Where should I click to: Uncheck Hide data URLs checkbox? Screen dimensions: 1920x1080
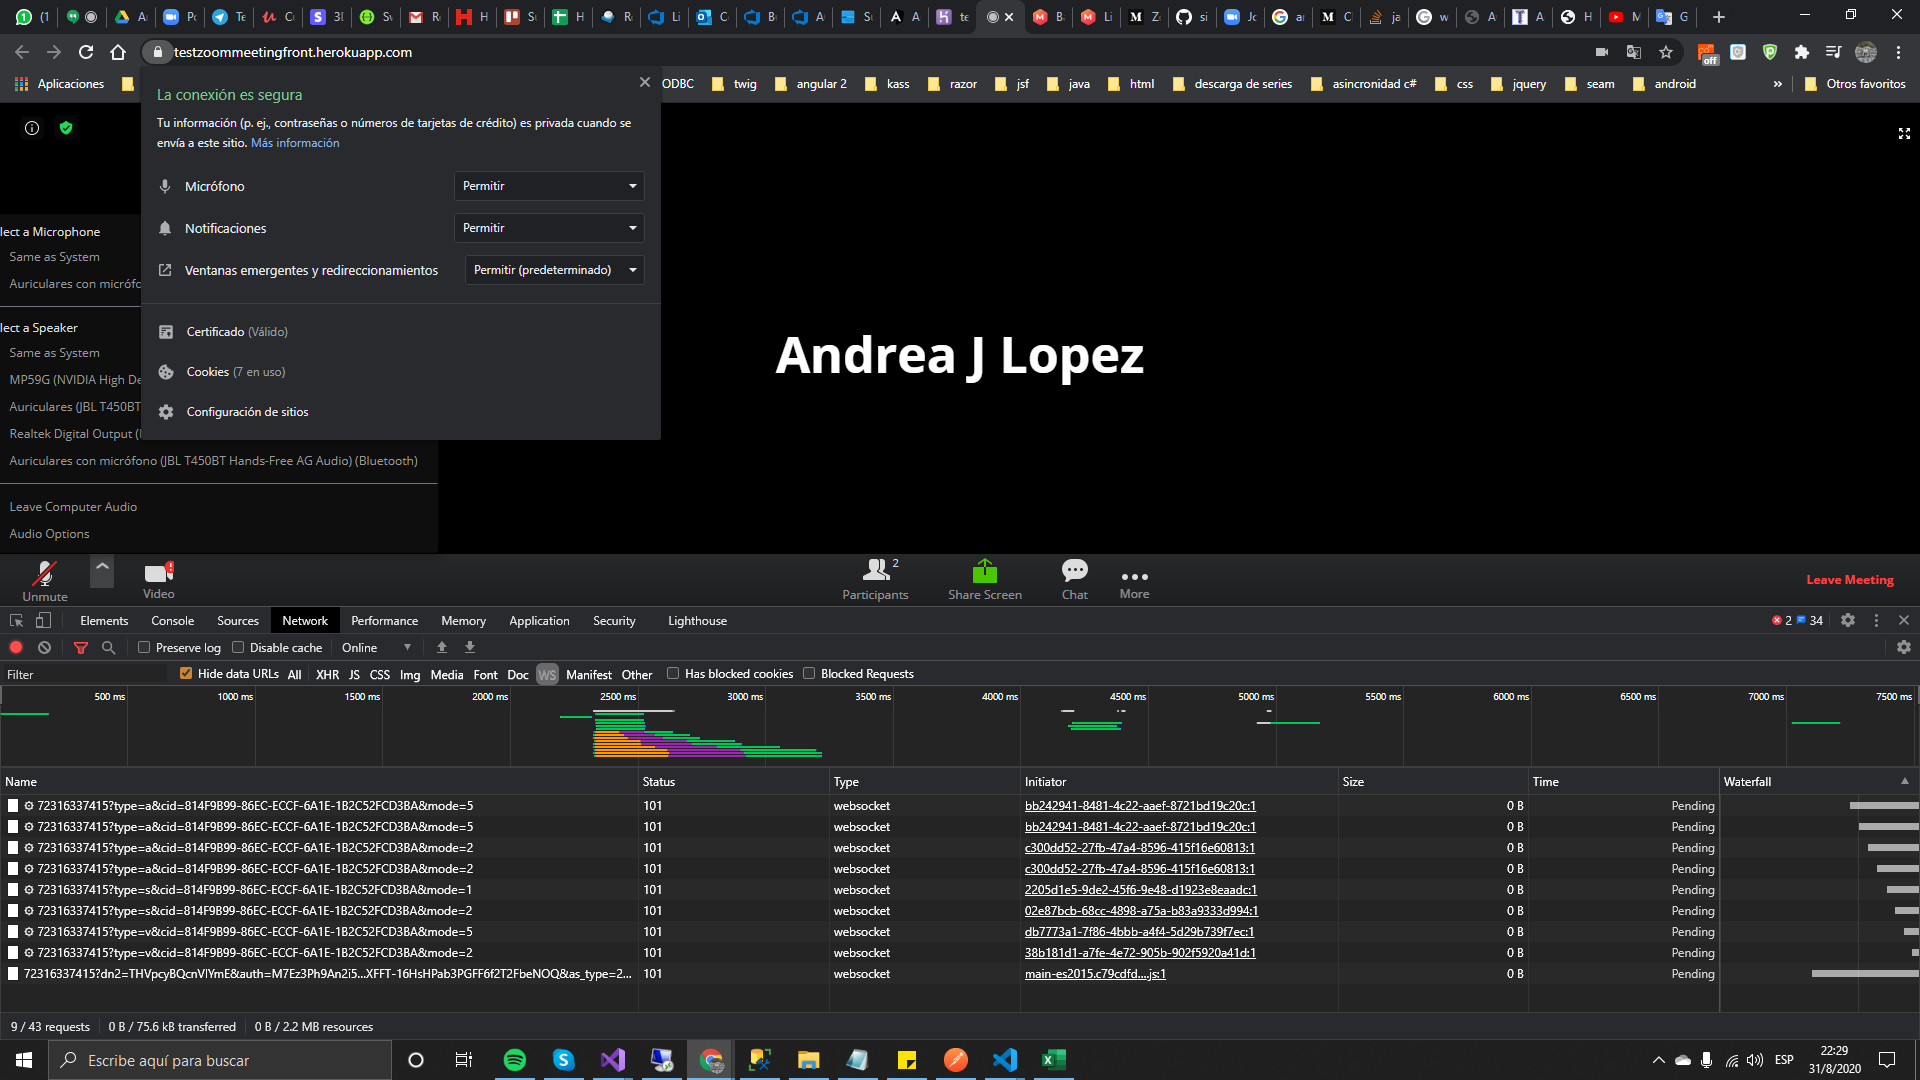click(186, 674)
